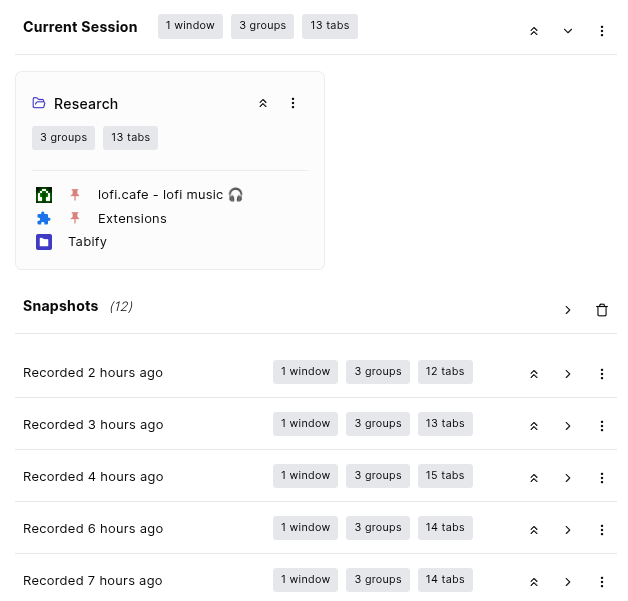The width and height of the screenshot is (628, 601).
Task: Open menu for snapshot recorded 4 hours ago
Action: click(602, 478)
